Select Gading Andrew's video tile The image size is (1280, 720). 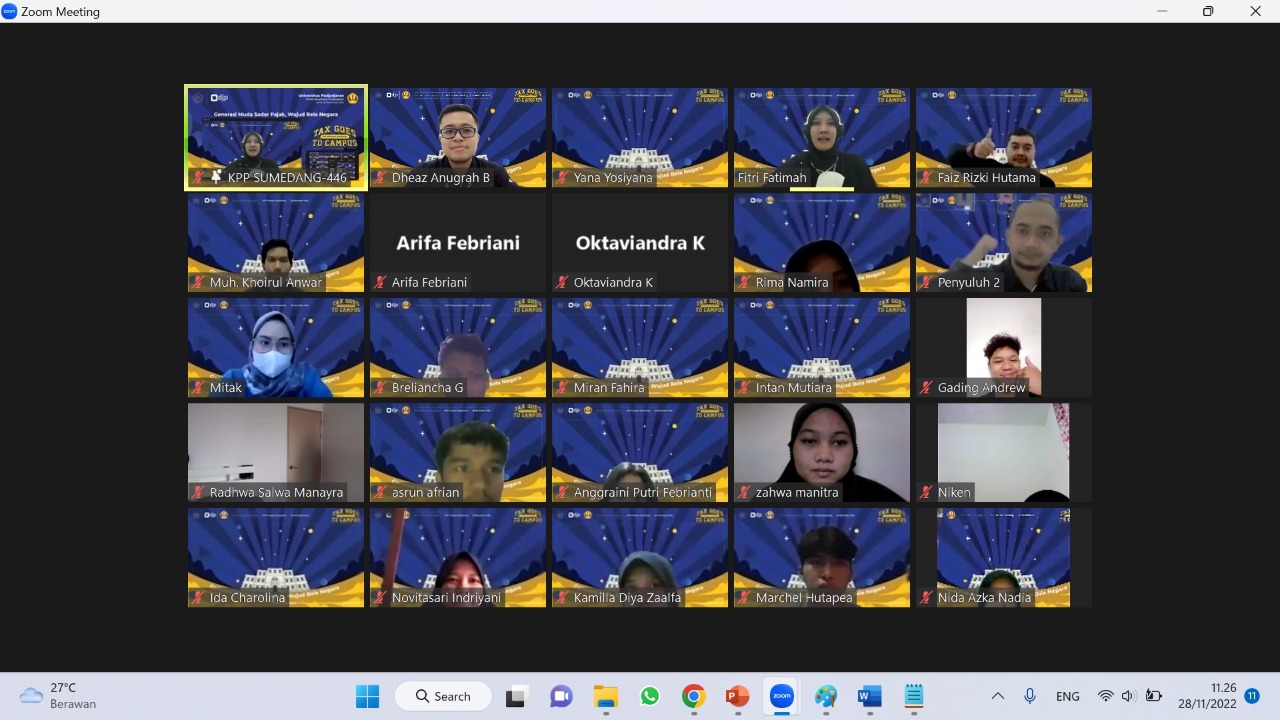pos(1004,347)
